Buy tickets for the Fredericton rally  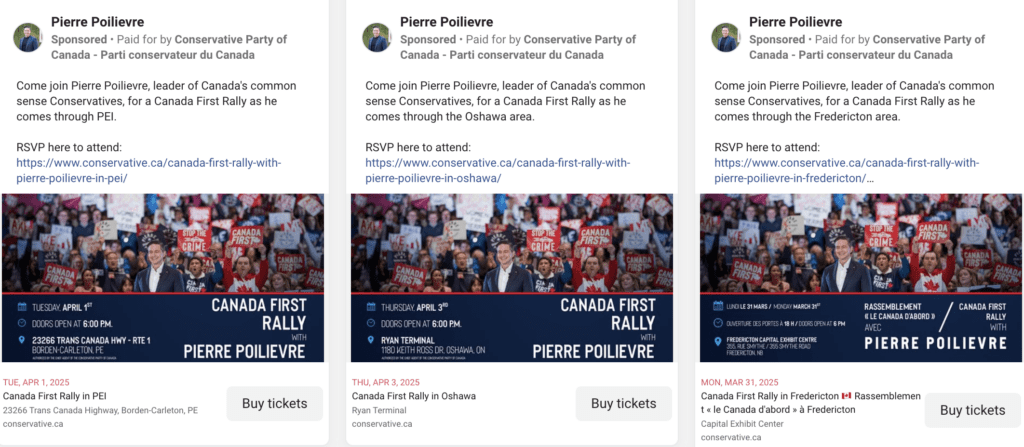972,410
